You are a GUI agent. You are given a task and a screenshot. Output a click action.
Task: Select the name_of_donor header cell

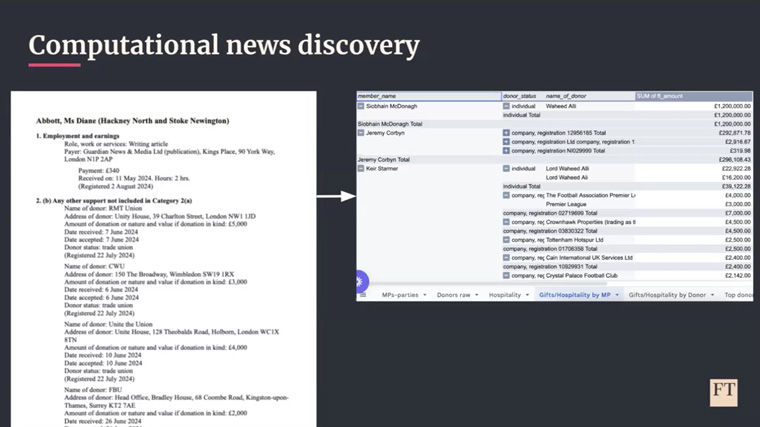pos(589,96)
